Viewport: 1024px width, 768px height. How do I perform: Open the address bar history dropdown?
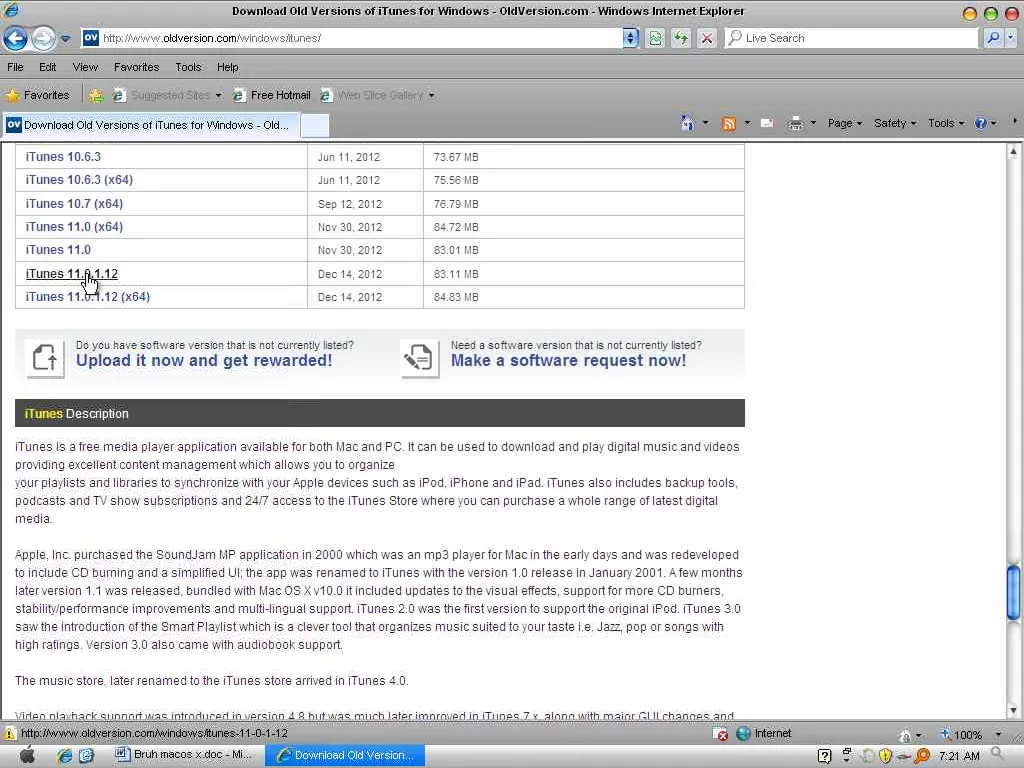pos(630,38)
